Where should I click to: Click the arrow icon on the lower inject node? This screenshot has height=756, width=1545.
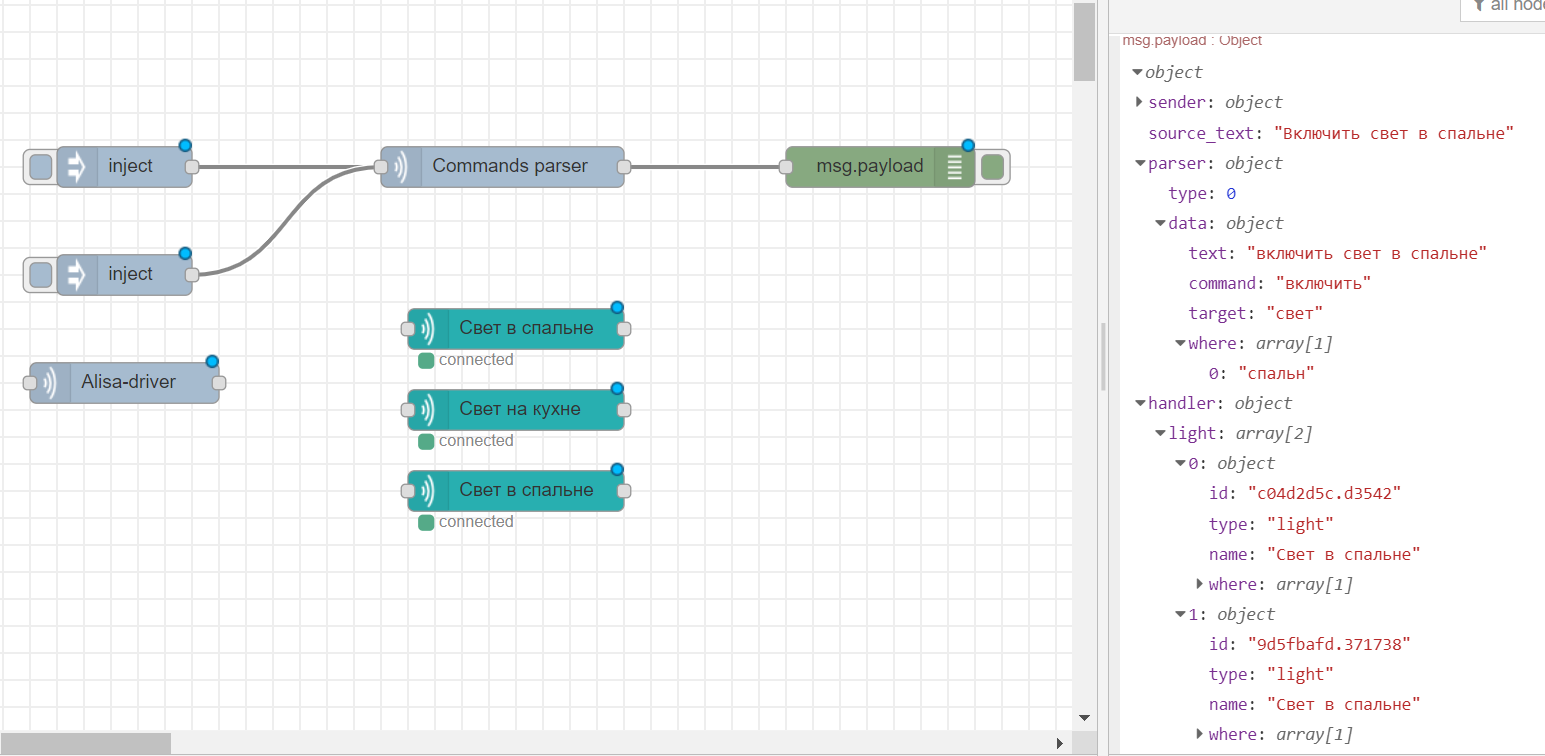pos(77,275)
